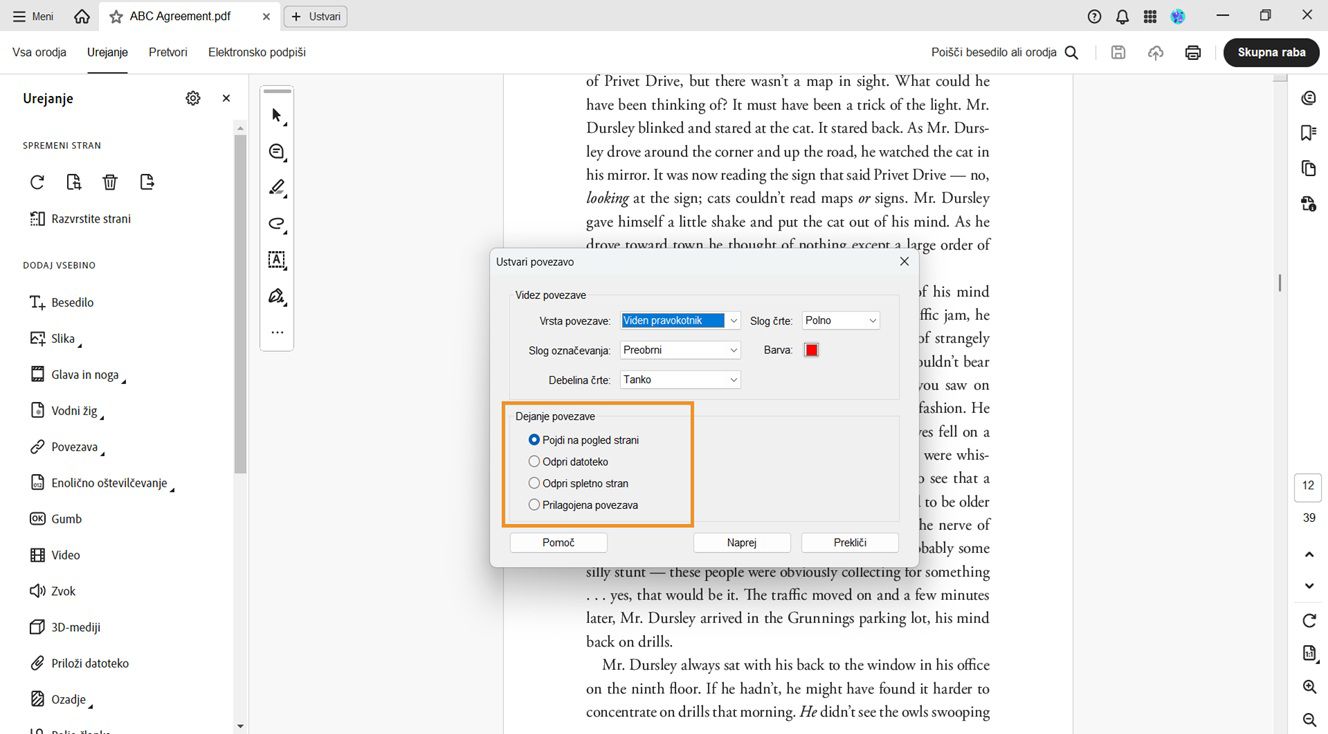Image resolution: width=1328 pixels, height=734 pixels.
Task: Open the notifications bell
Action: pos(1122,16)
